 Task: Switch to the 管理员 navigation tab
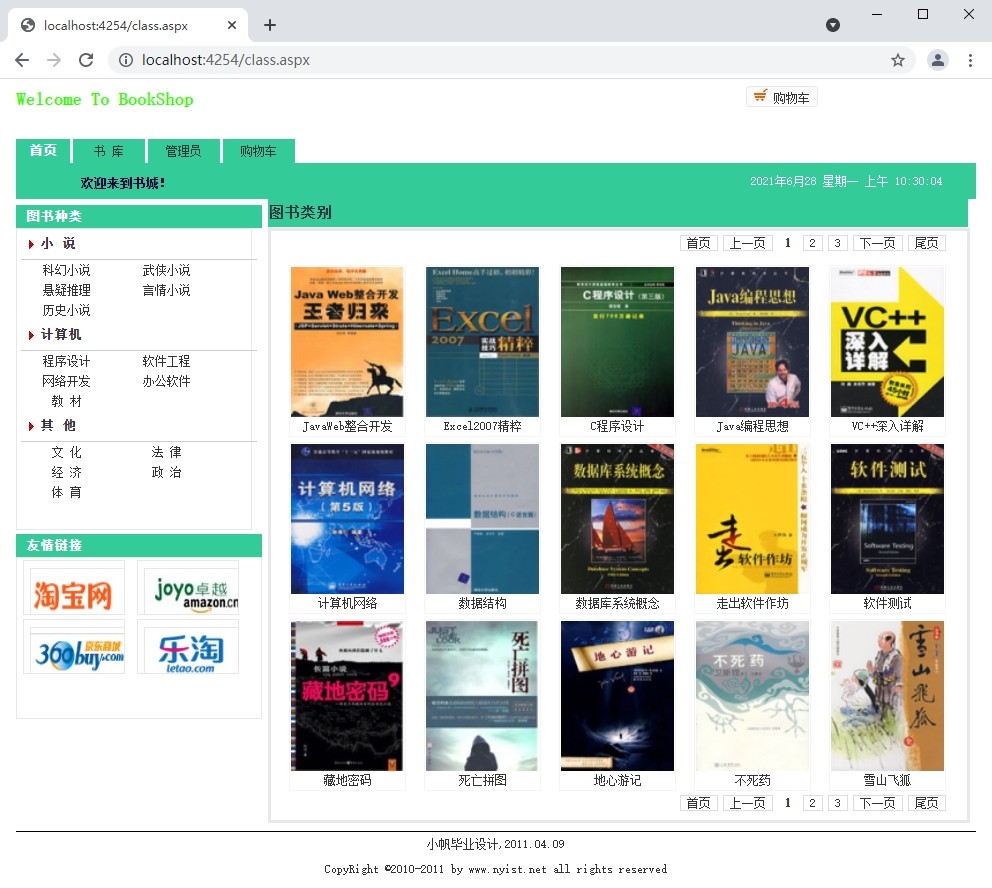(x=183, y=151)
